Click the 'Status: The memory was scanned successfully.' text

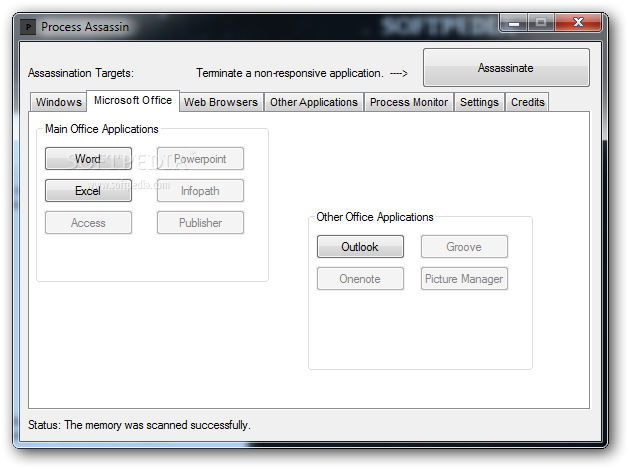click(x=139, y=425)
